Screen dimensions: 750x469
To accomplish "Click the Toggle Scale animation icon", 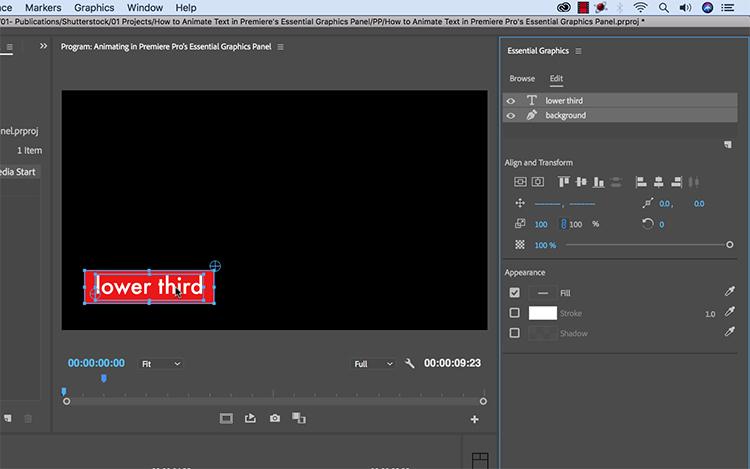I will click(520, 224).
